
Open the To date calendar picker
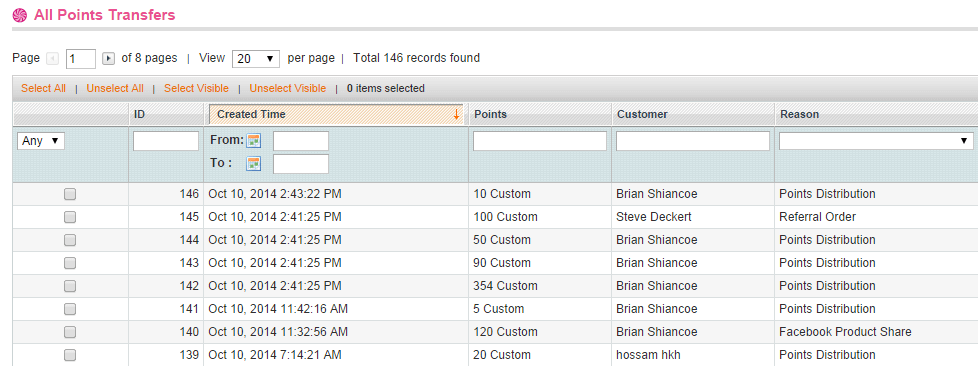click(x=254, y=164)
